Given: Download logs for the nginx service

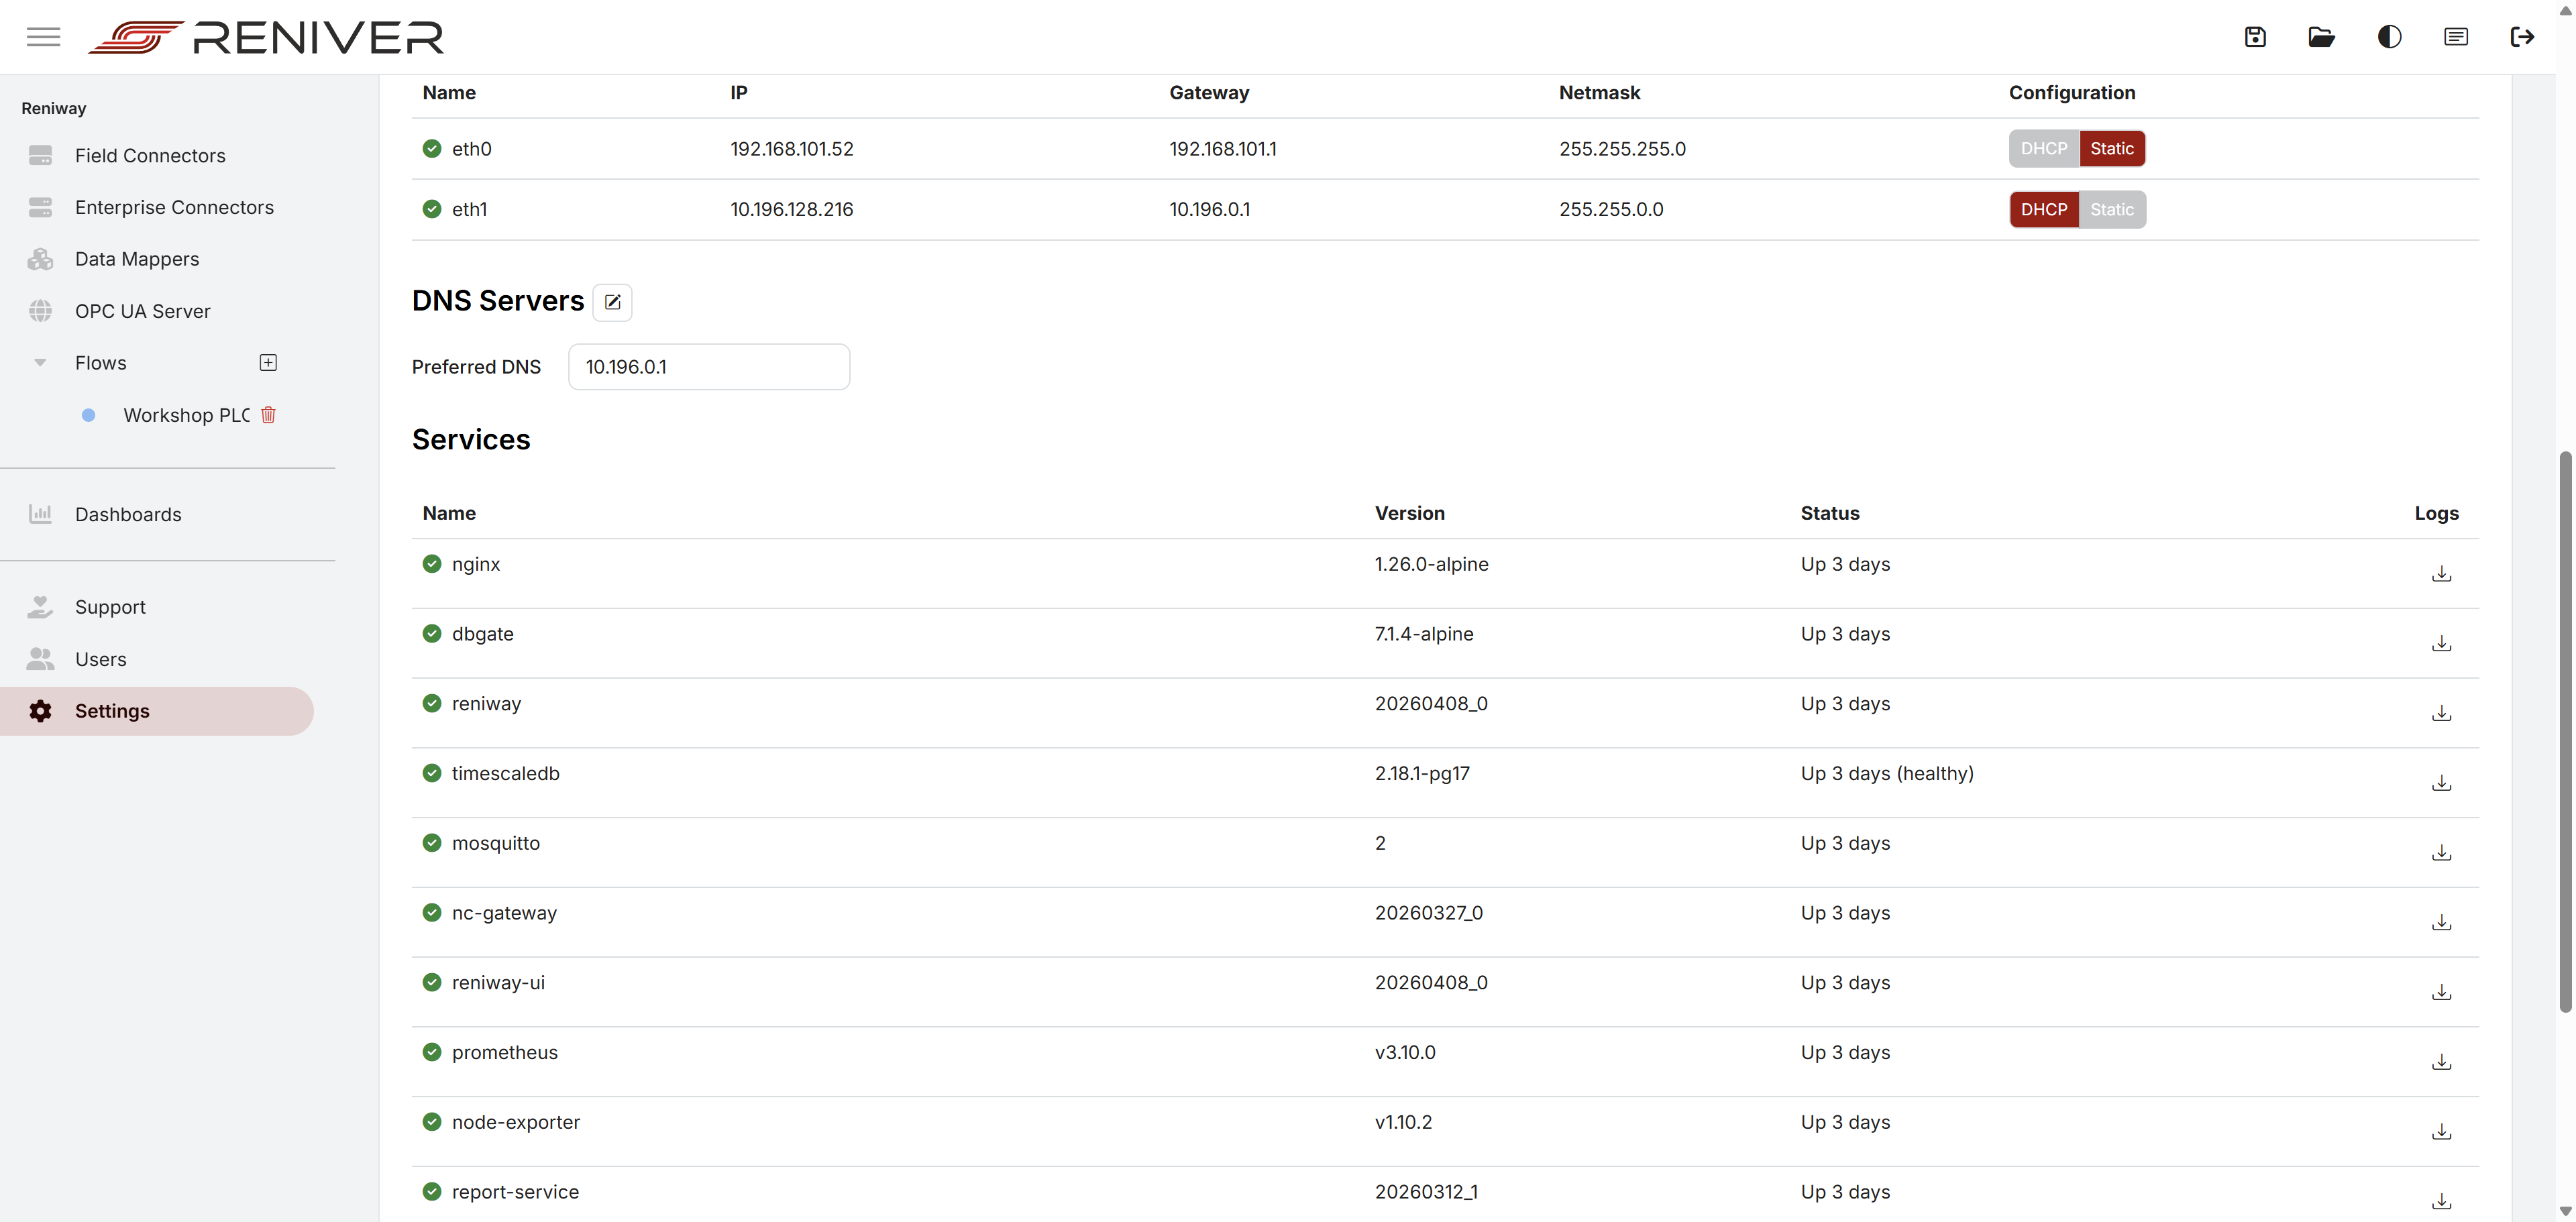Looking at the screenshot, I should [2441, 573].
